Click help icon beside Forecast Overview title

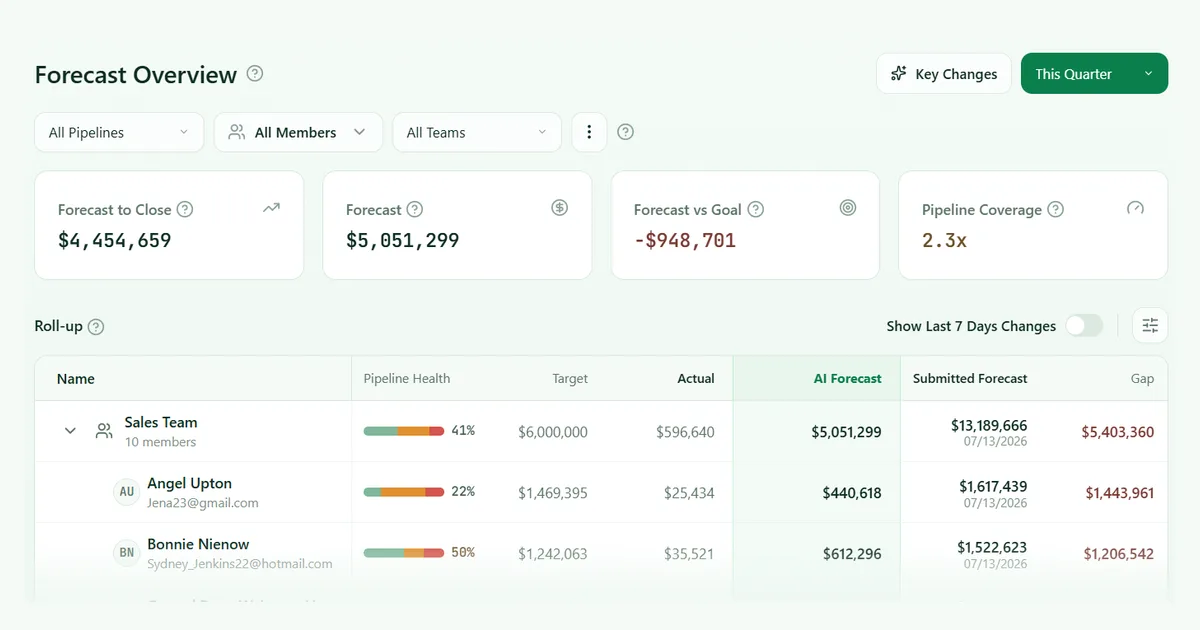click(x=255, y=74)
